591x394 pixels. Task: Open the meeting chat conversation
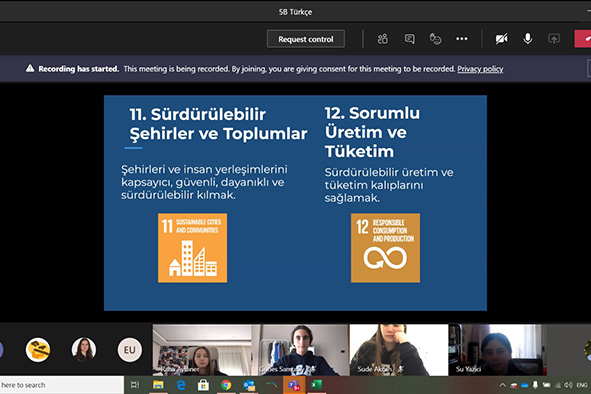point(409,39)
